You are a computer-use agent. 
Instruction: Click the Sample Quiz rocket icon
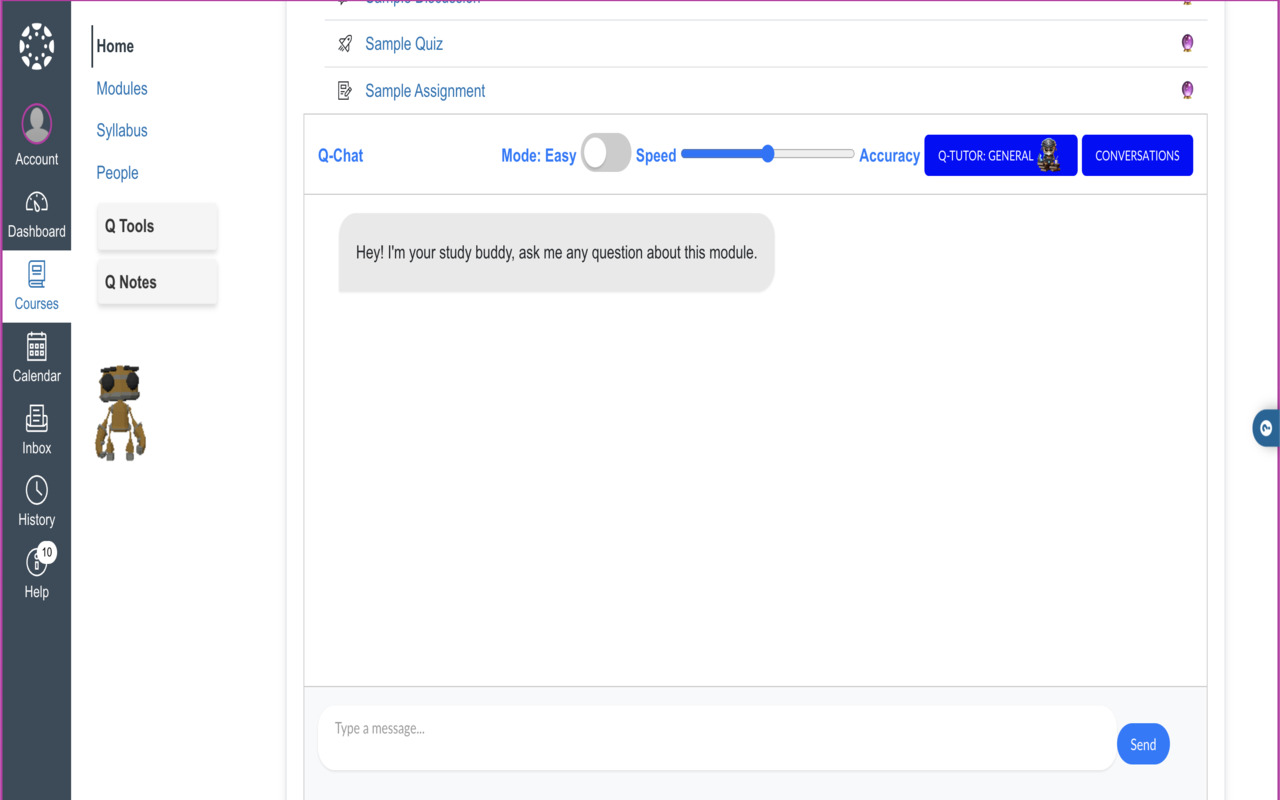345,44
